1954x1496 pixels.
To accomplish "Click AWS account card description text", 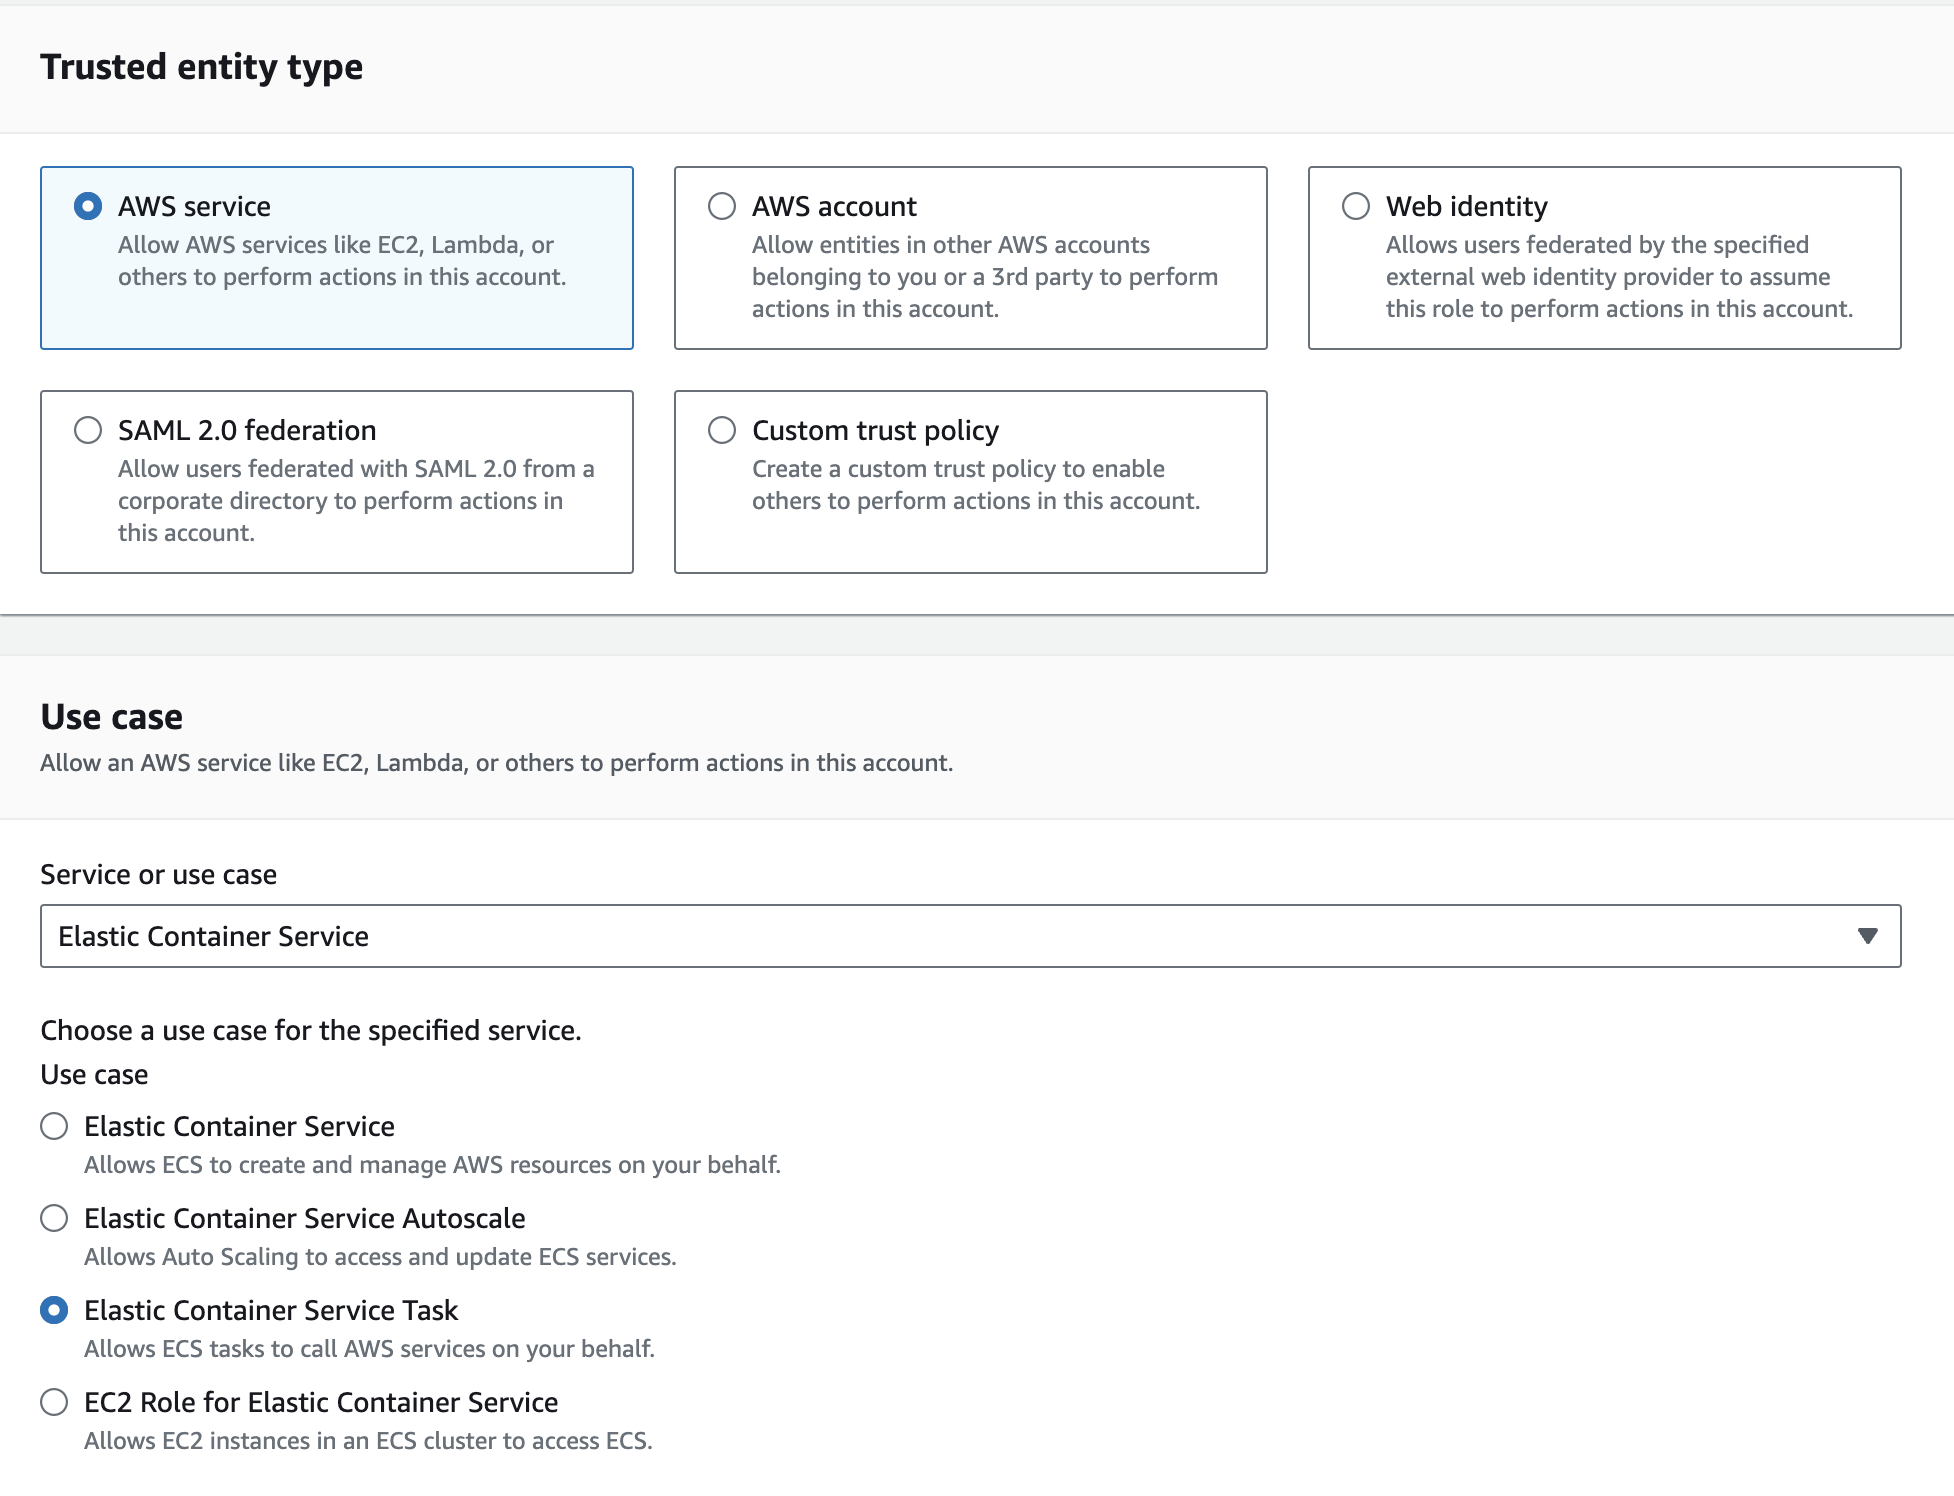I will click(985, 277).
